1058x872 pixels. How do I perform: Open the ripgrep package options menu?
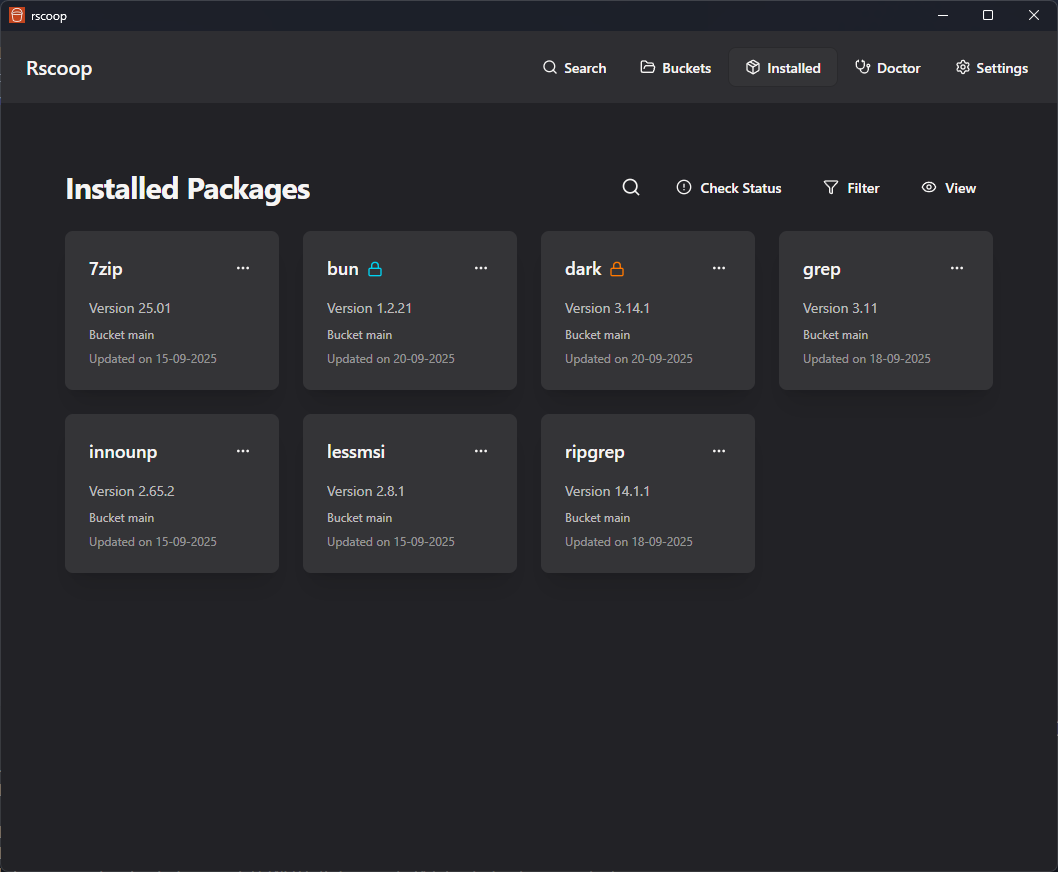tap(719, 451)
